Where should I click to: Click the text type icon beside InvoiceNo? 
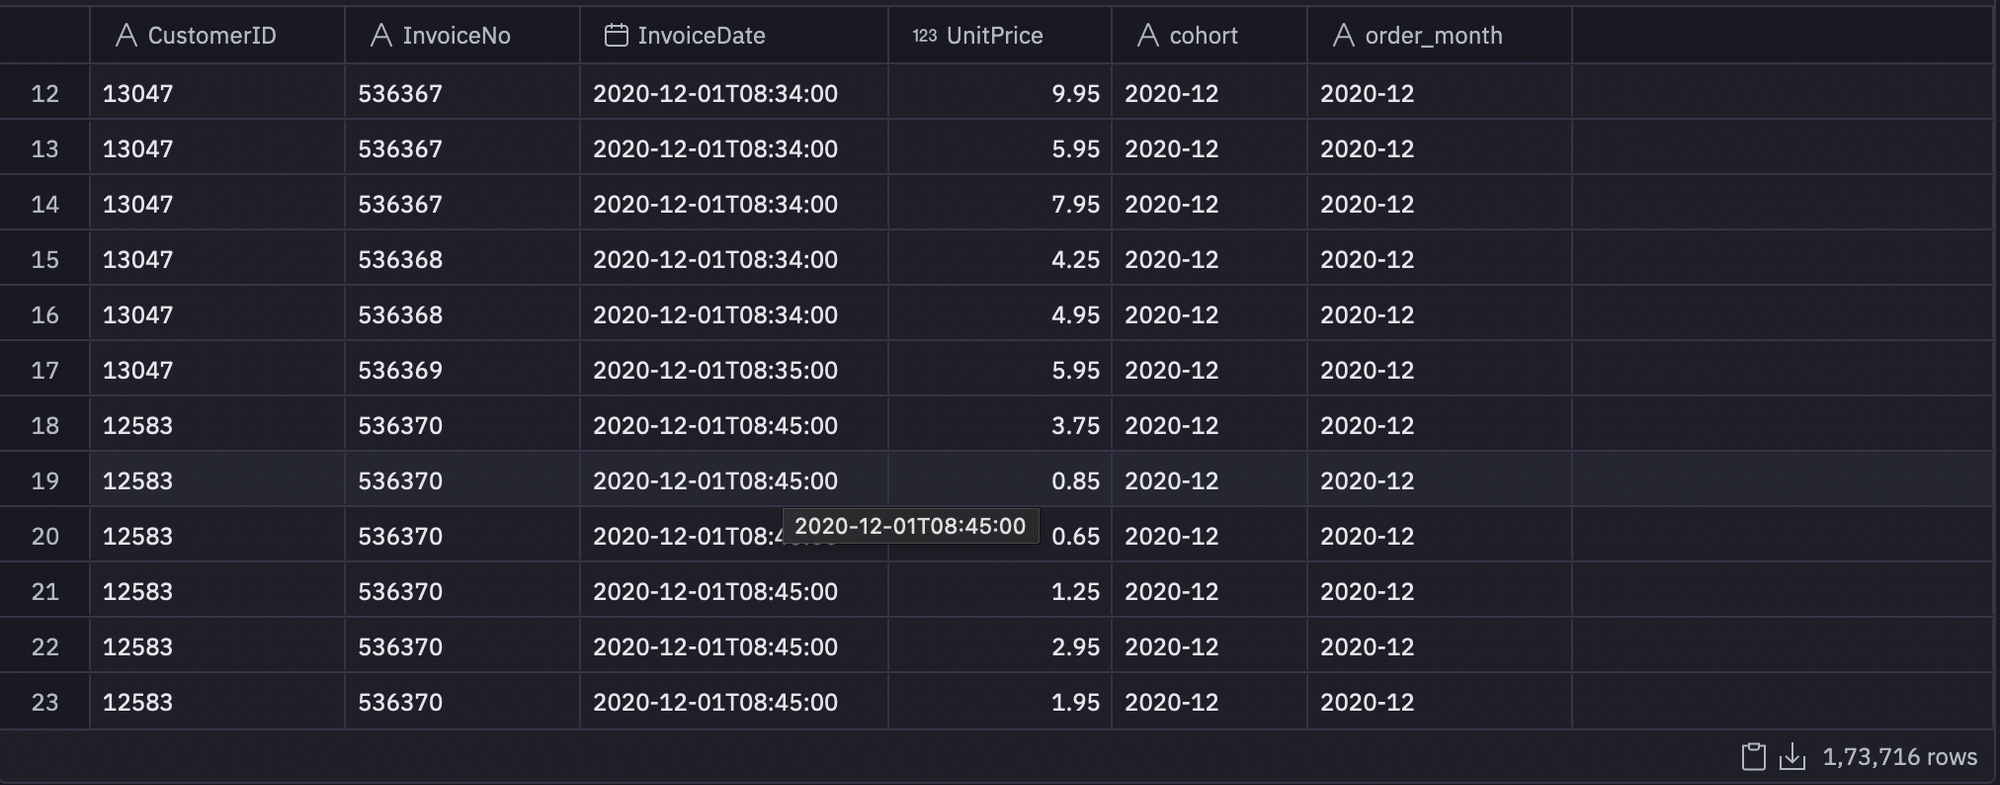[x=381, y=36]
